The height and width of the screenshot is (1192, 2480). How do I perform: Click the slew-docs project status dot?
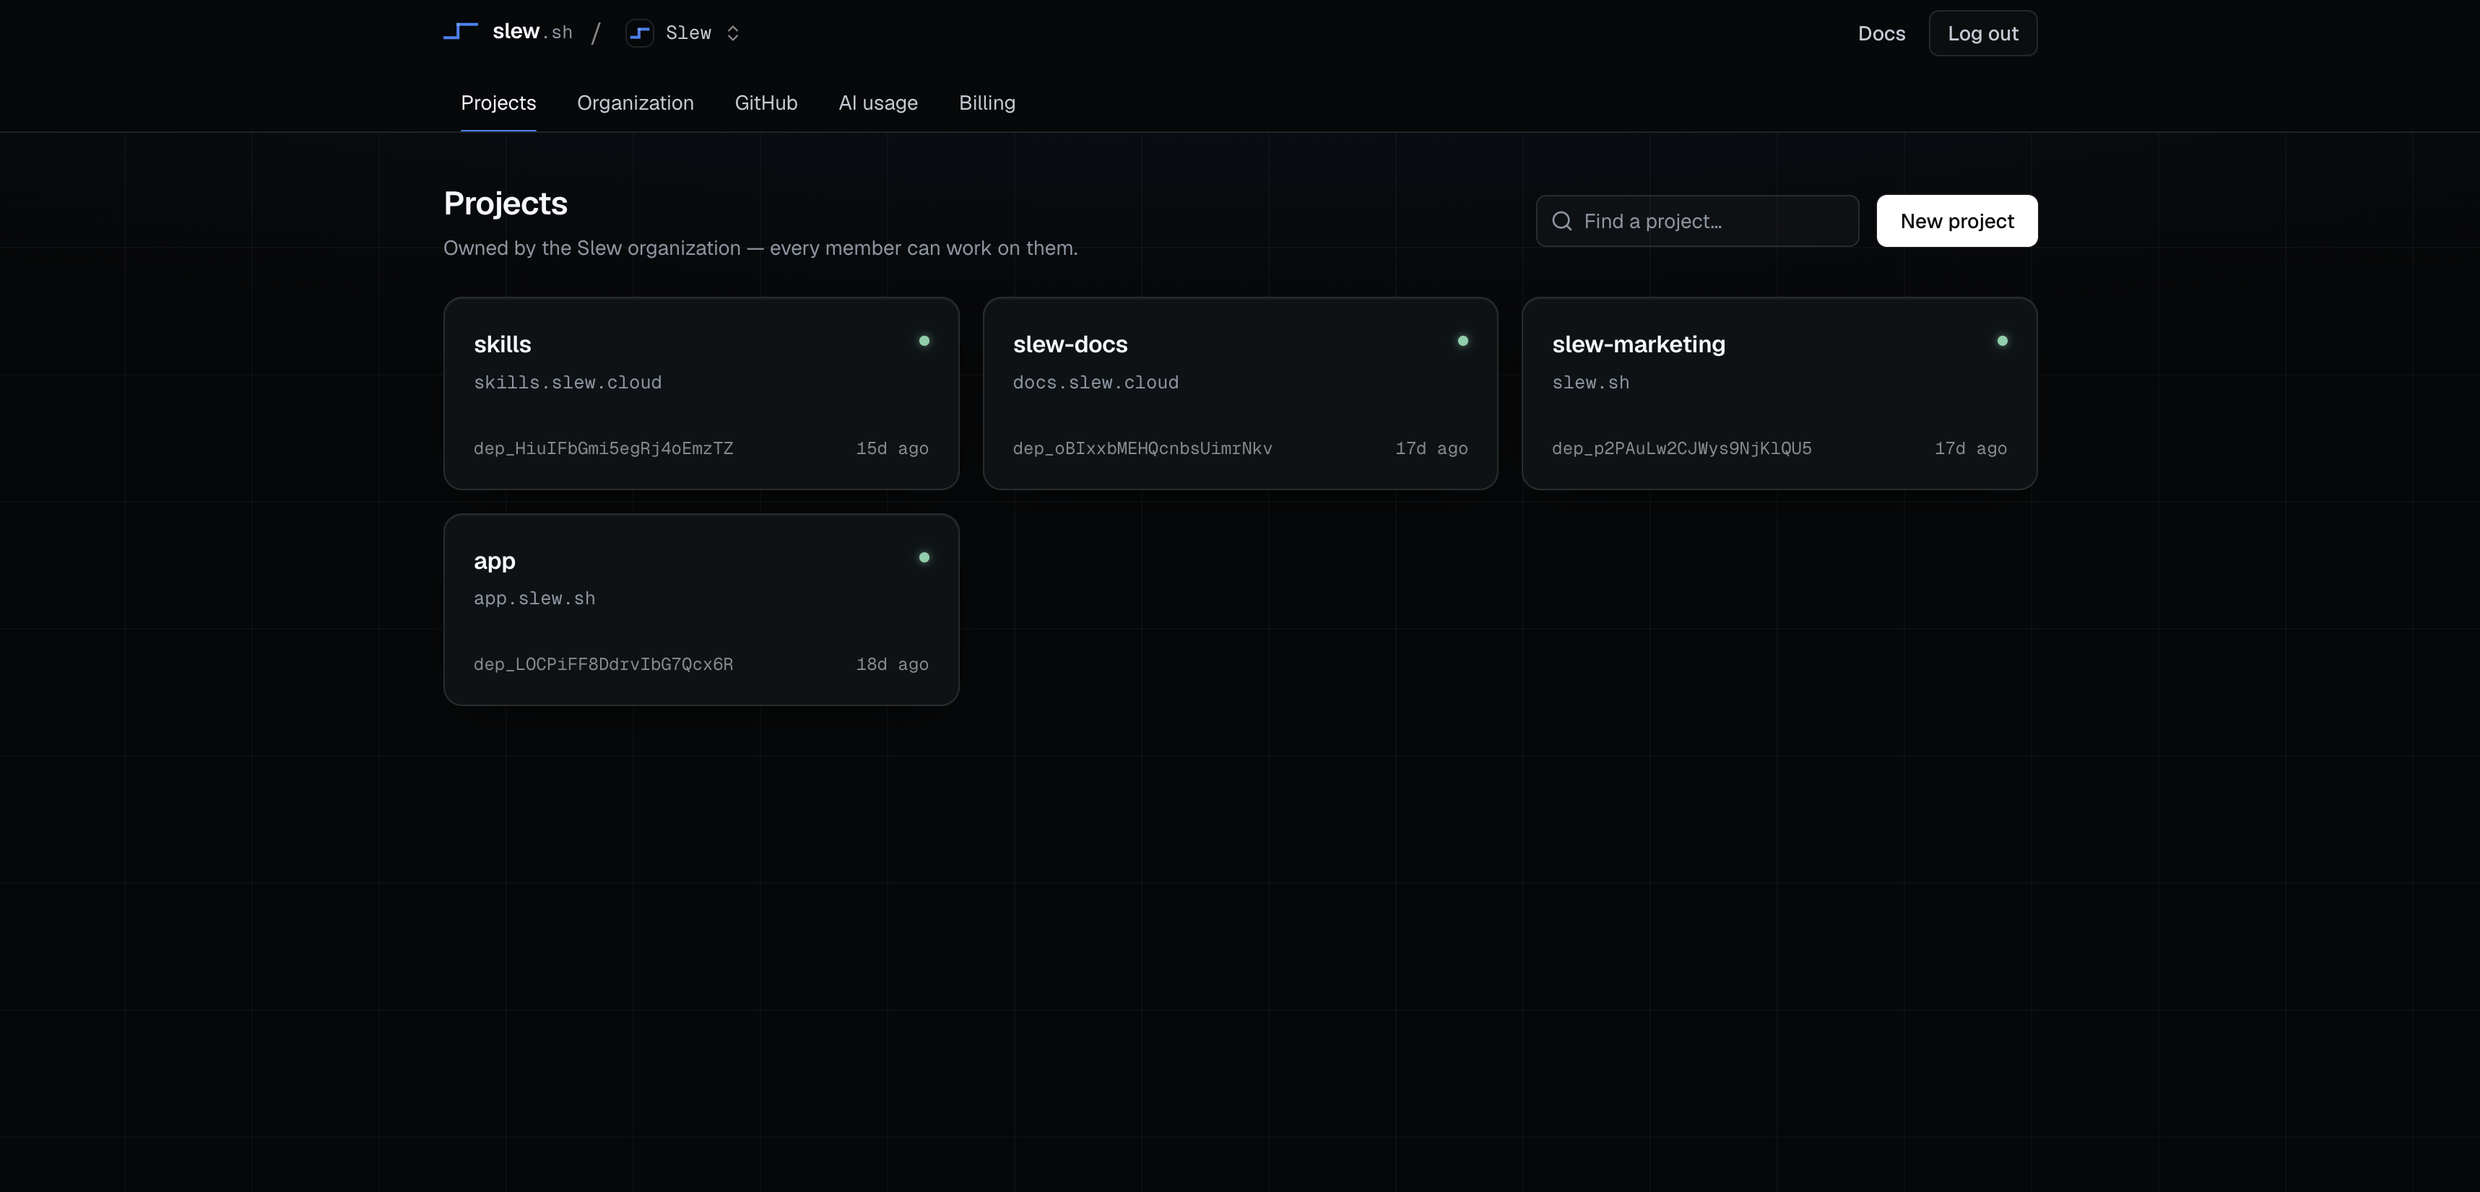(1463, 341)
